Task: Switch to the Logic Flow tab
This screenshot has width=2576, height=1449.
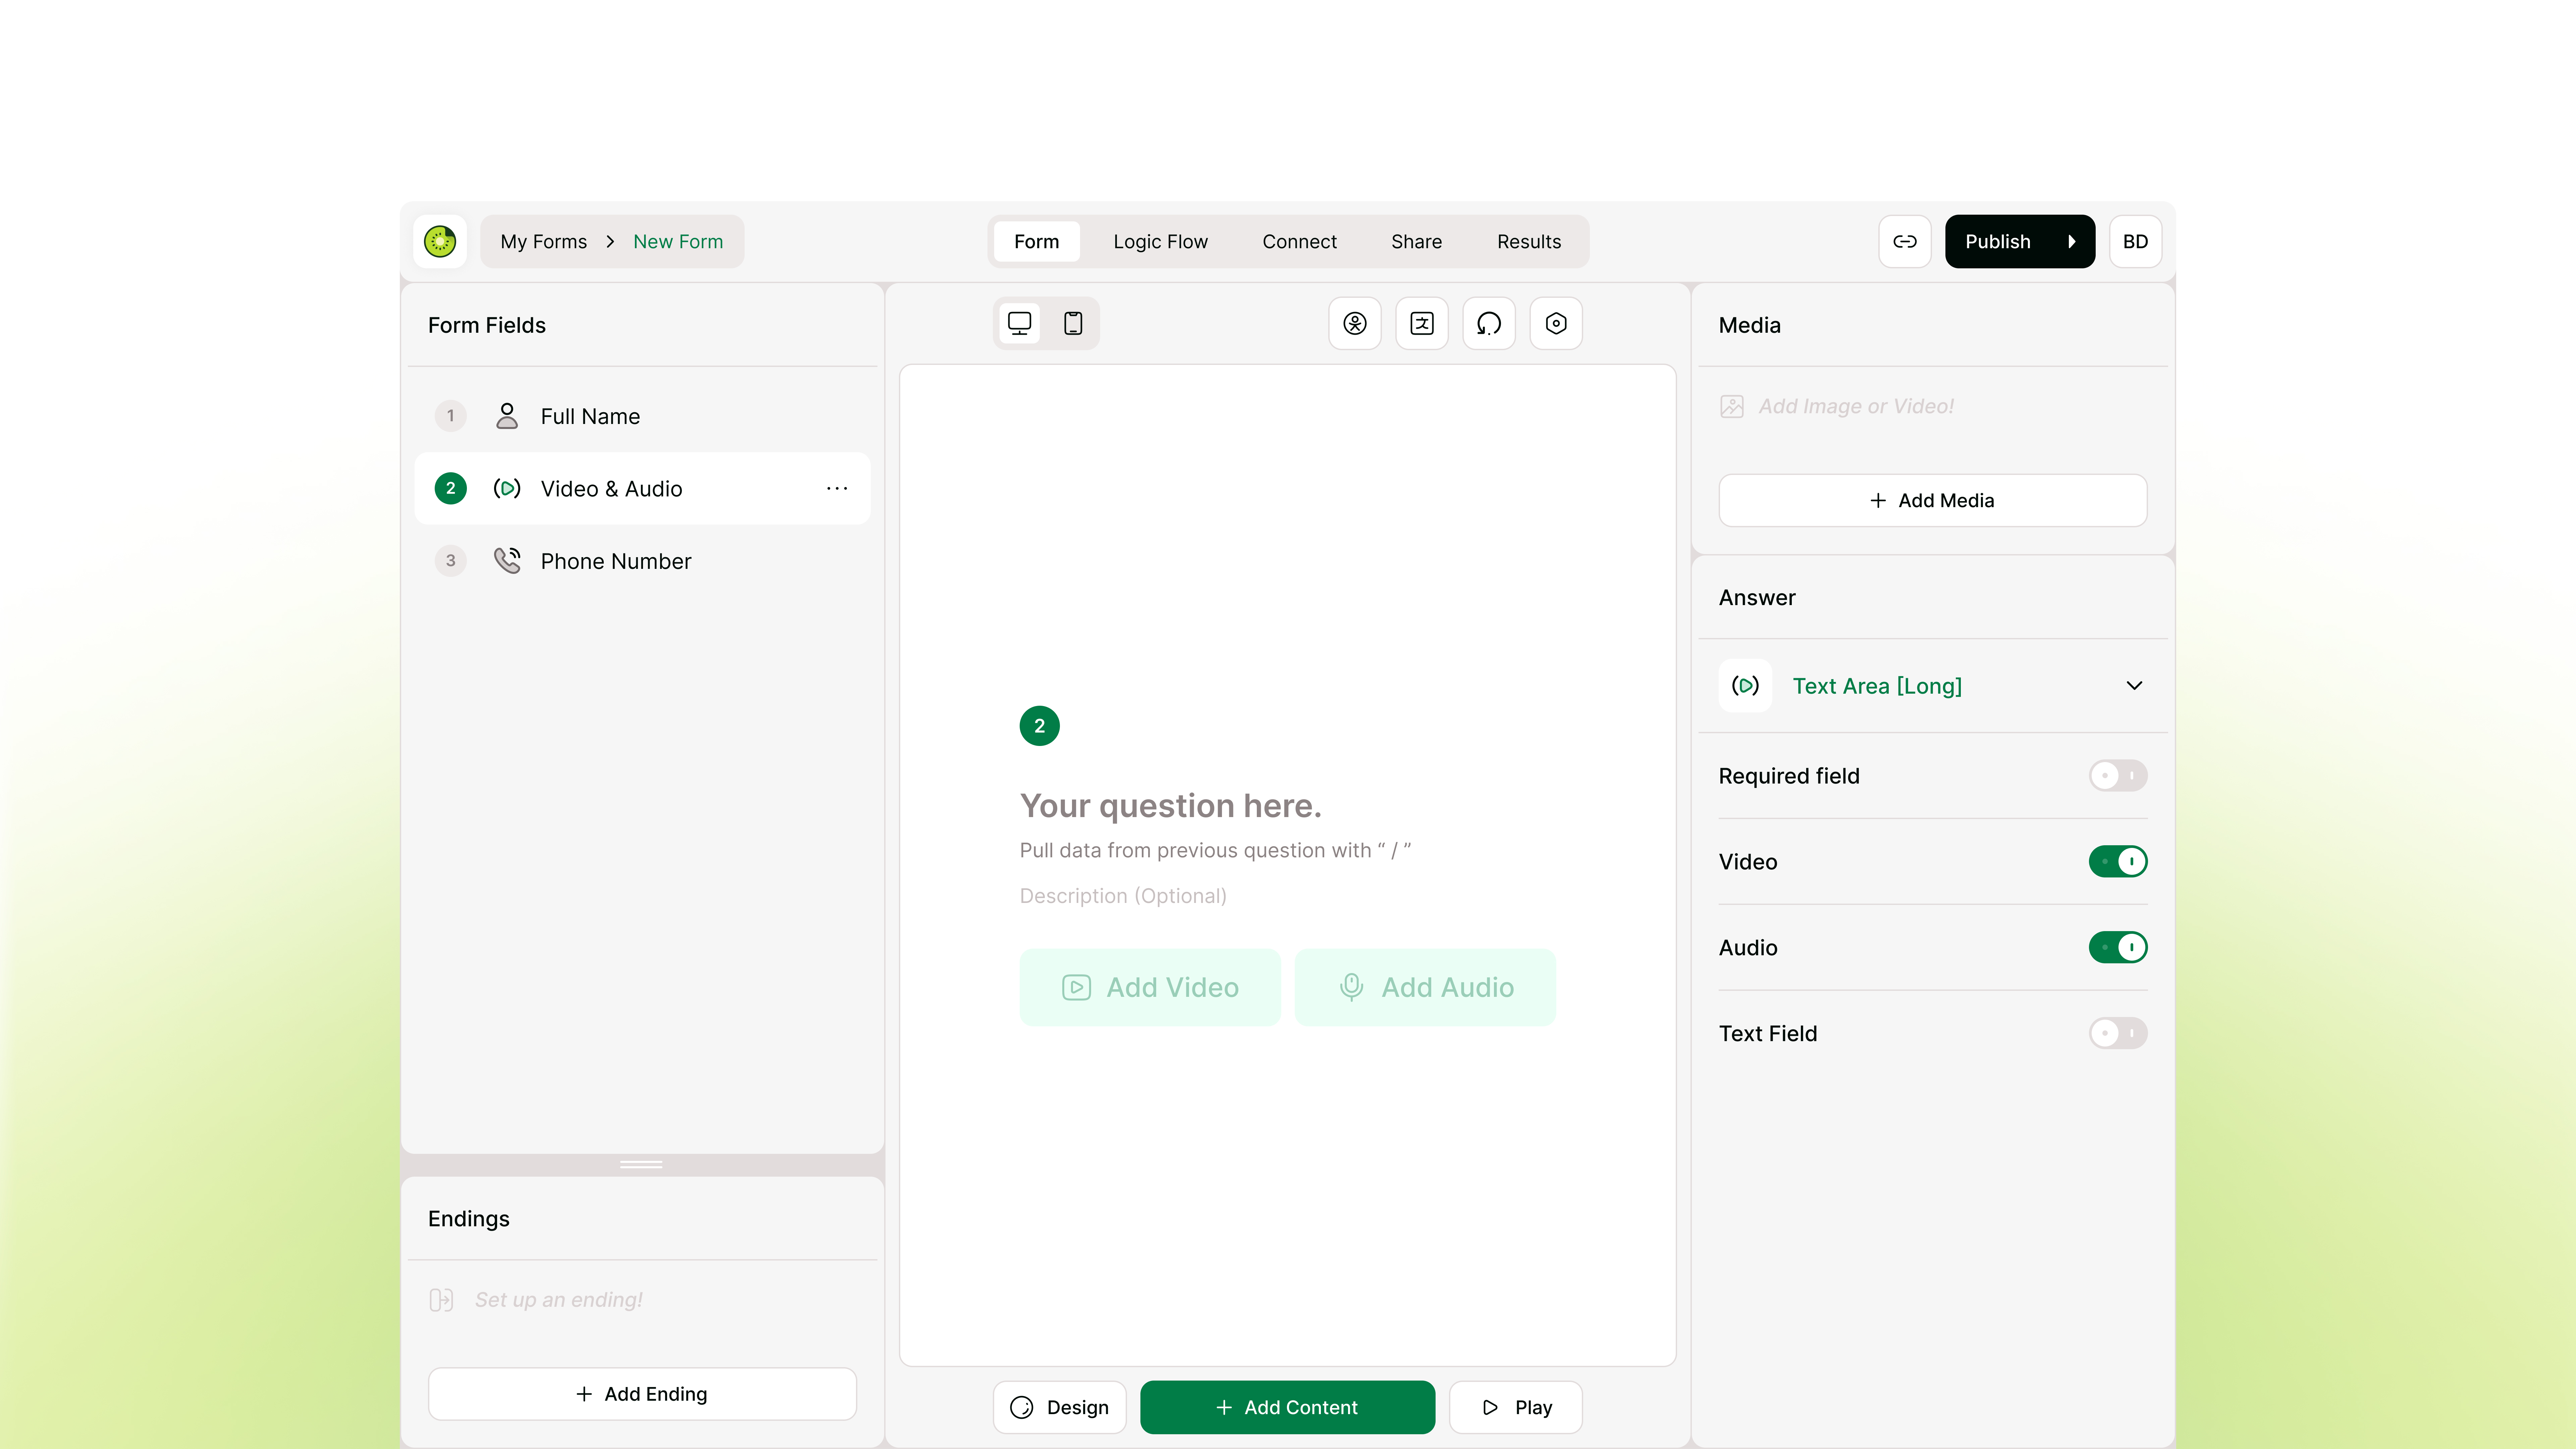Action: [1160, 241]
